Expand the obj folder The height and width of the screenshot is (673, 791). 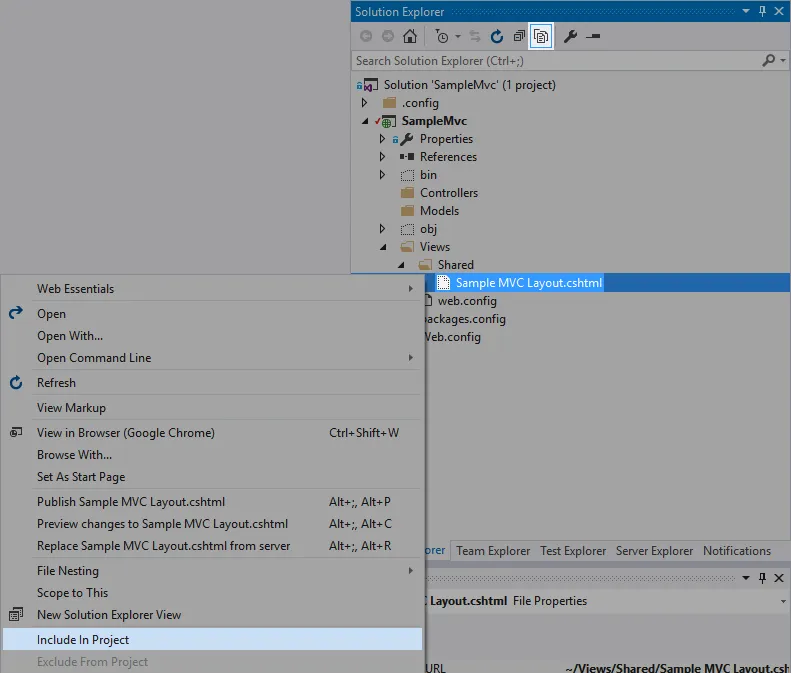382,229
